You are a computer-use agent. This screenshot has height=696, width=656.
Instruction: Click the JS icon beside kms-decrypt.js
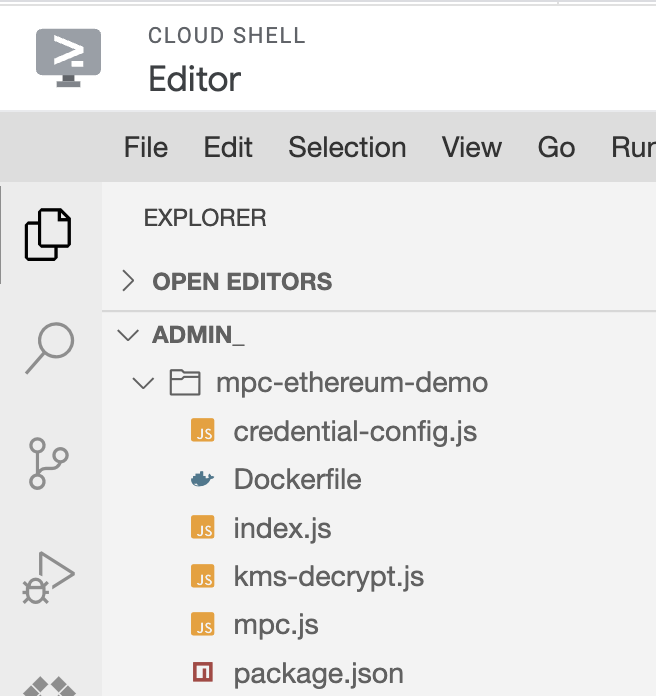(x=203, y=576)
